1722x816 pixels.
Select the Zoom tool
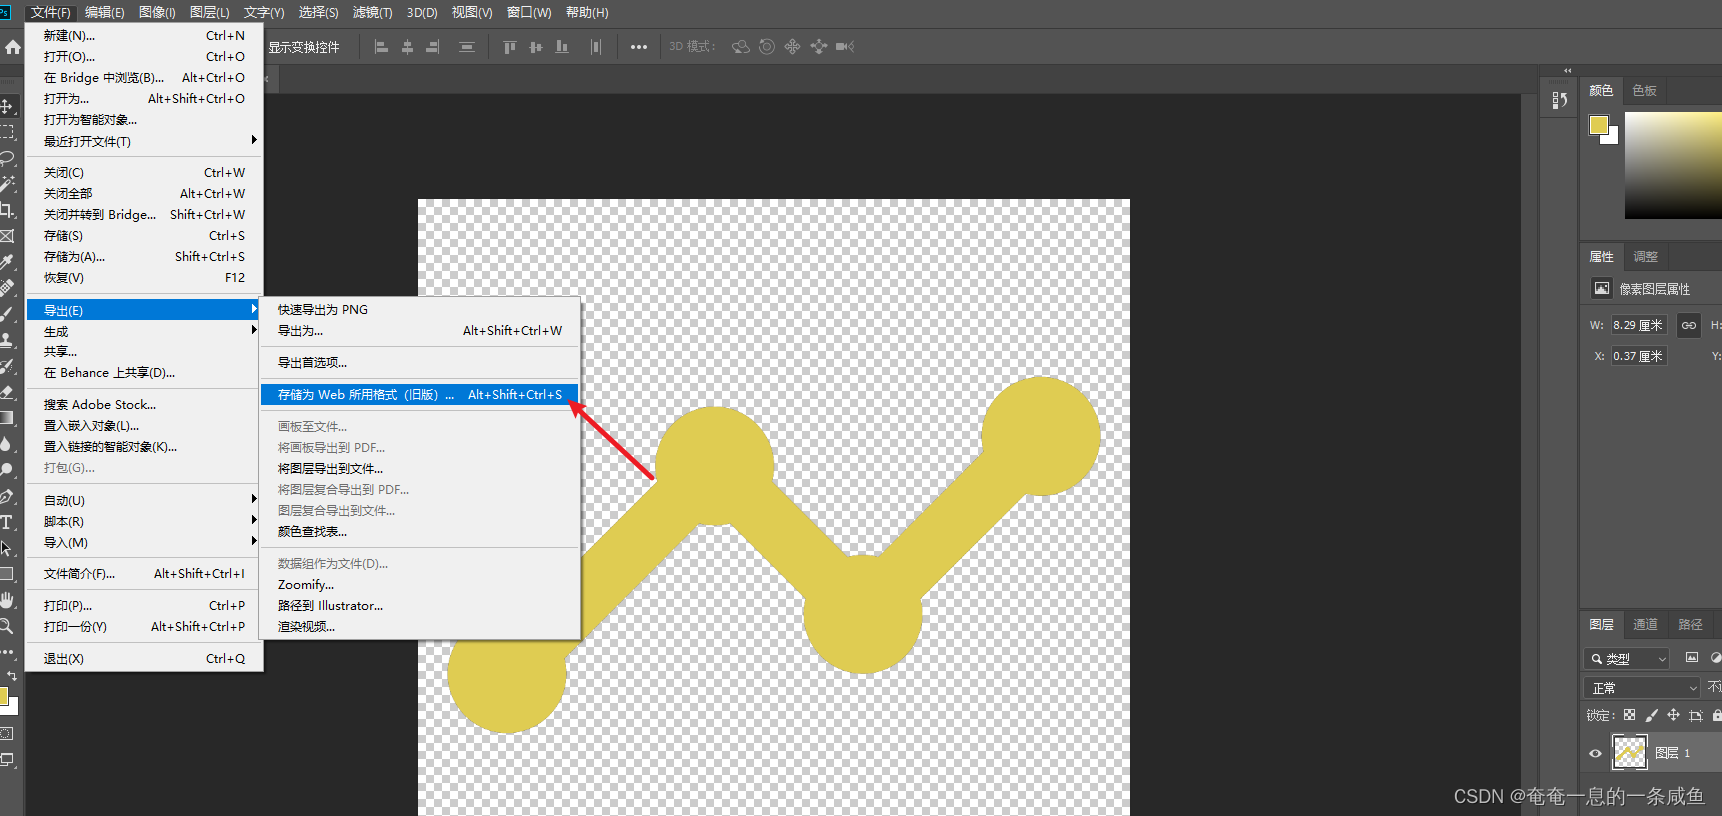point(7,626)
